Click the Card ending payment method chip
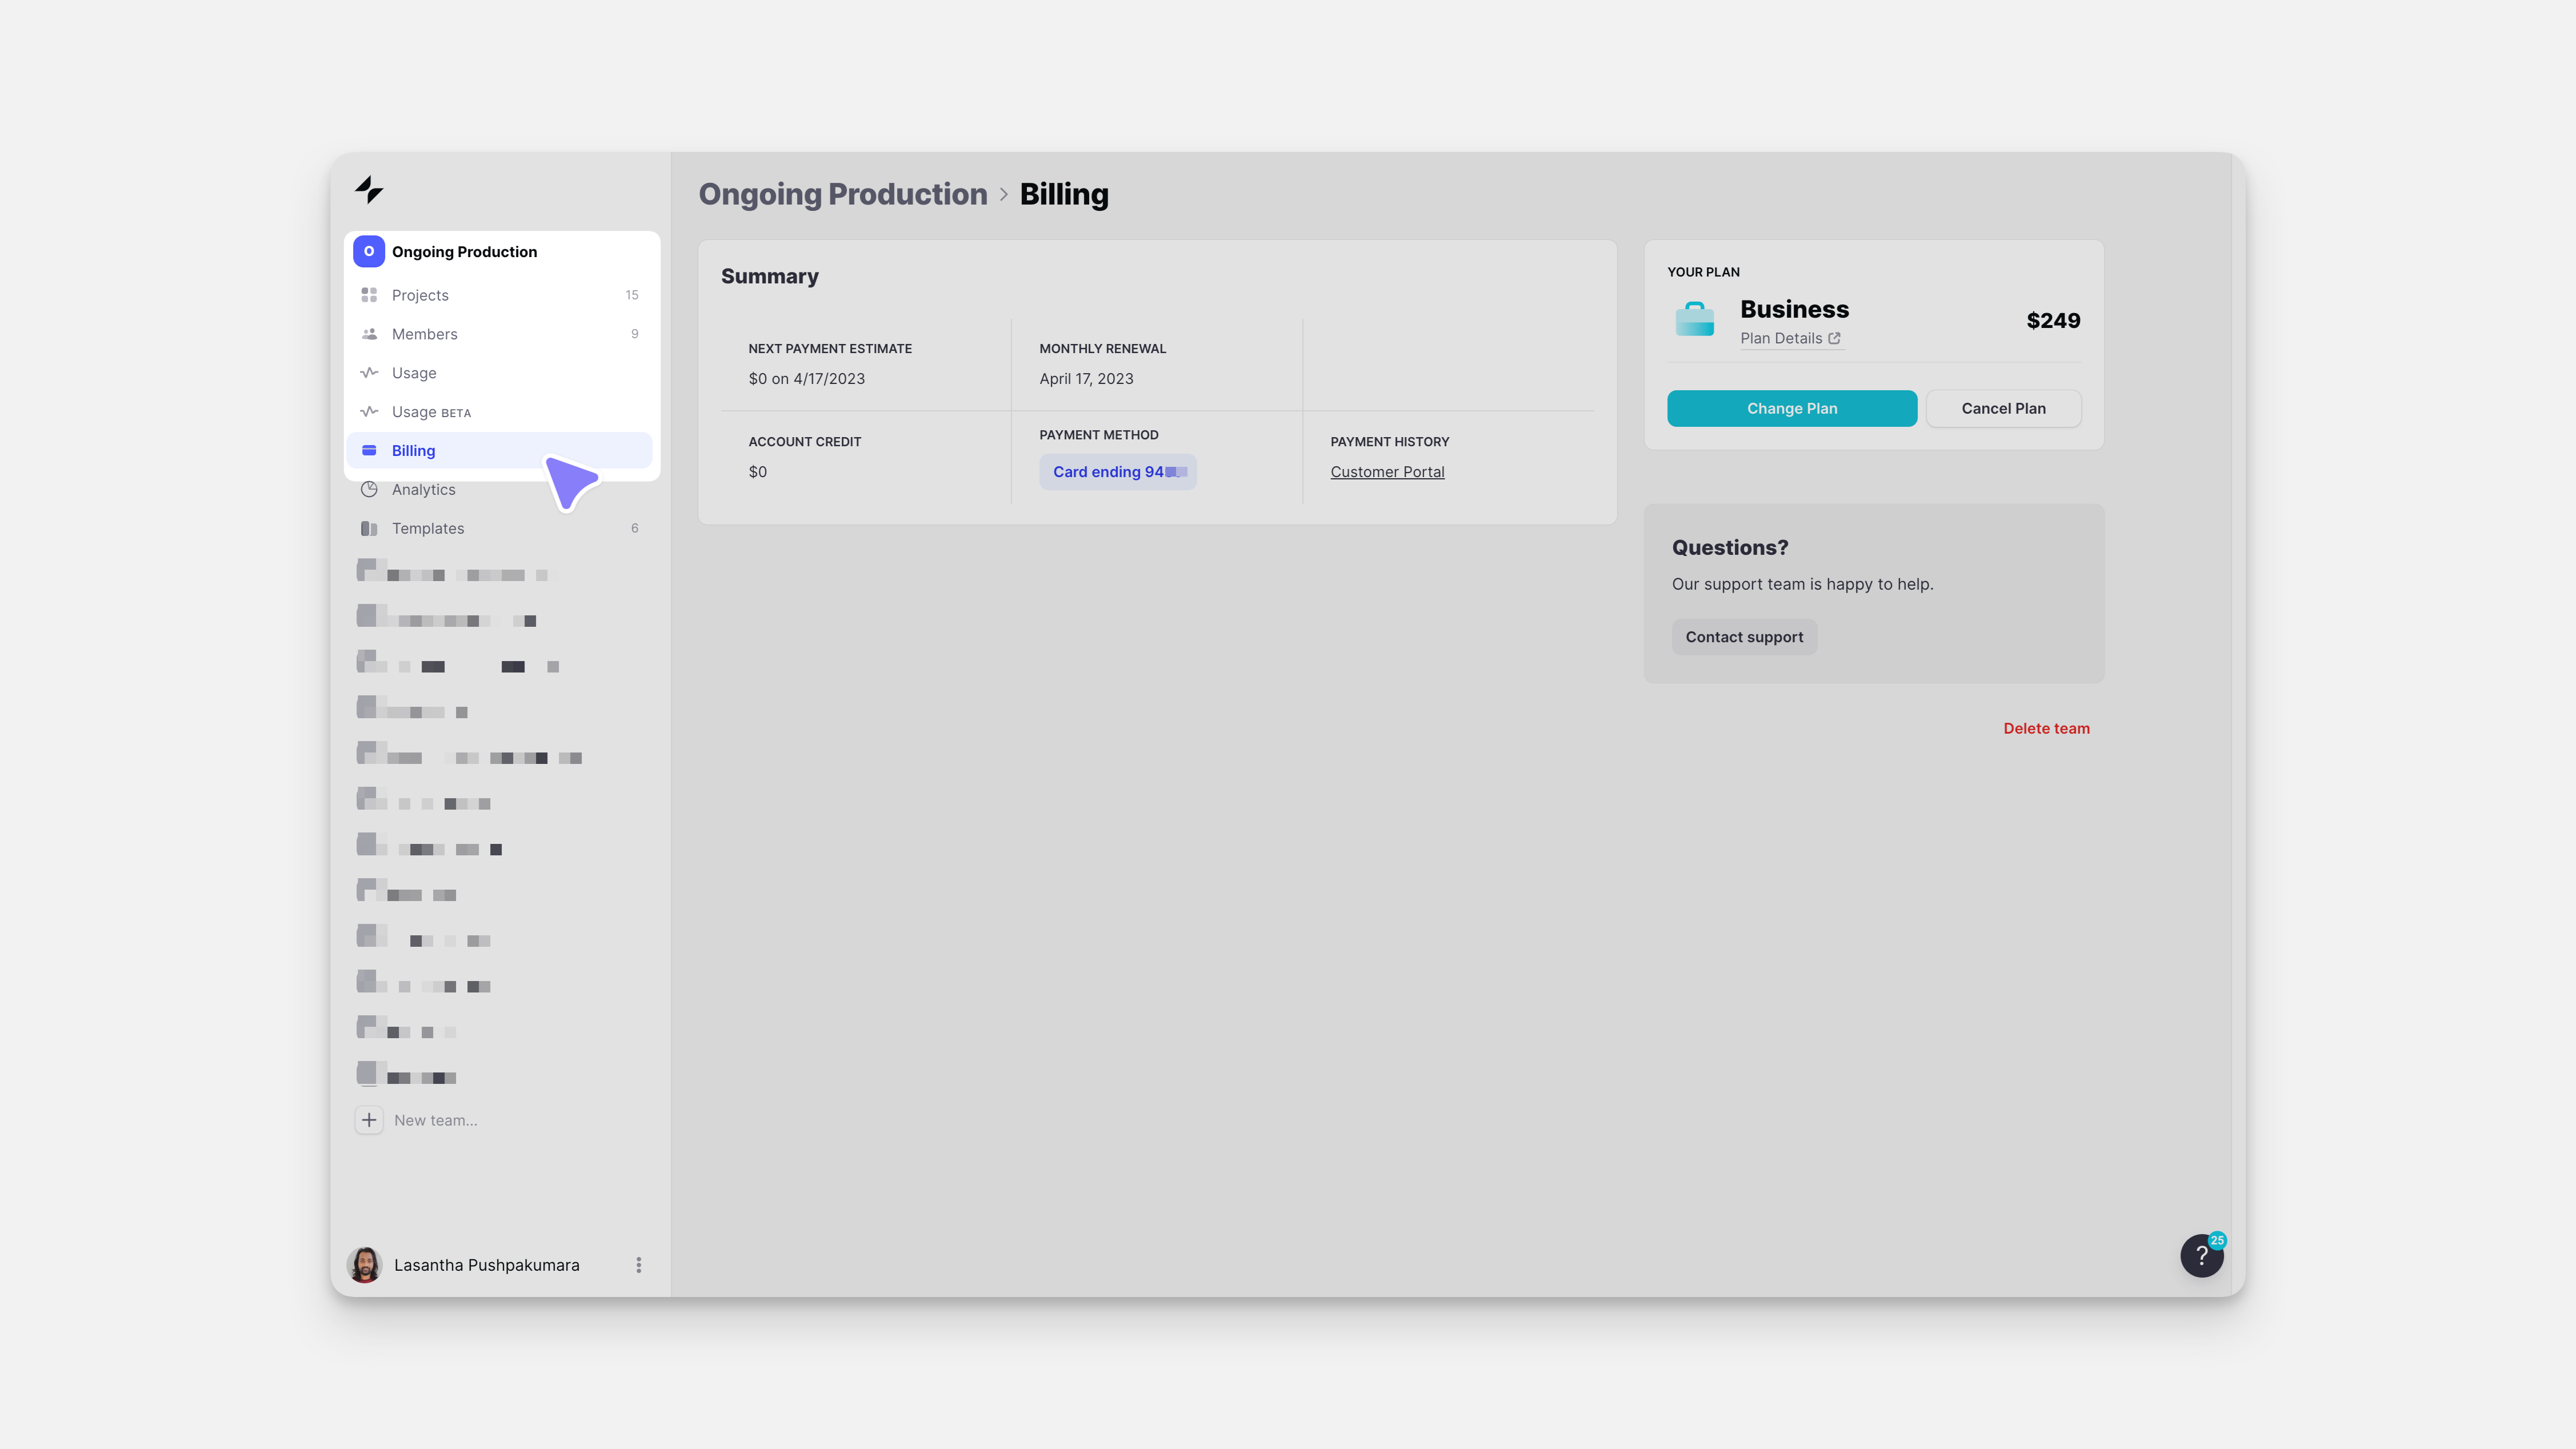2576x1449 pixels. click(1117, 472)
